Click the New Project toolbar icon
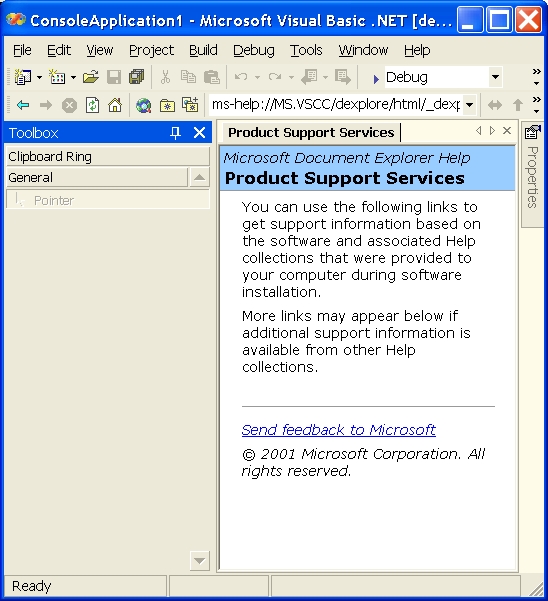This screenshot has width=548, height=601. pos(23,77)
